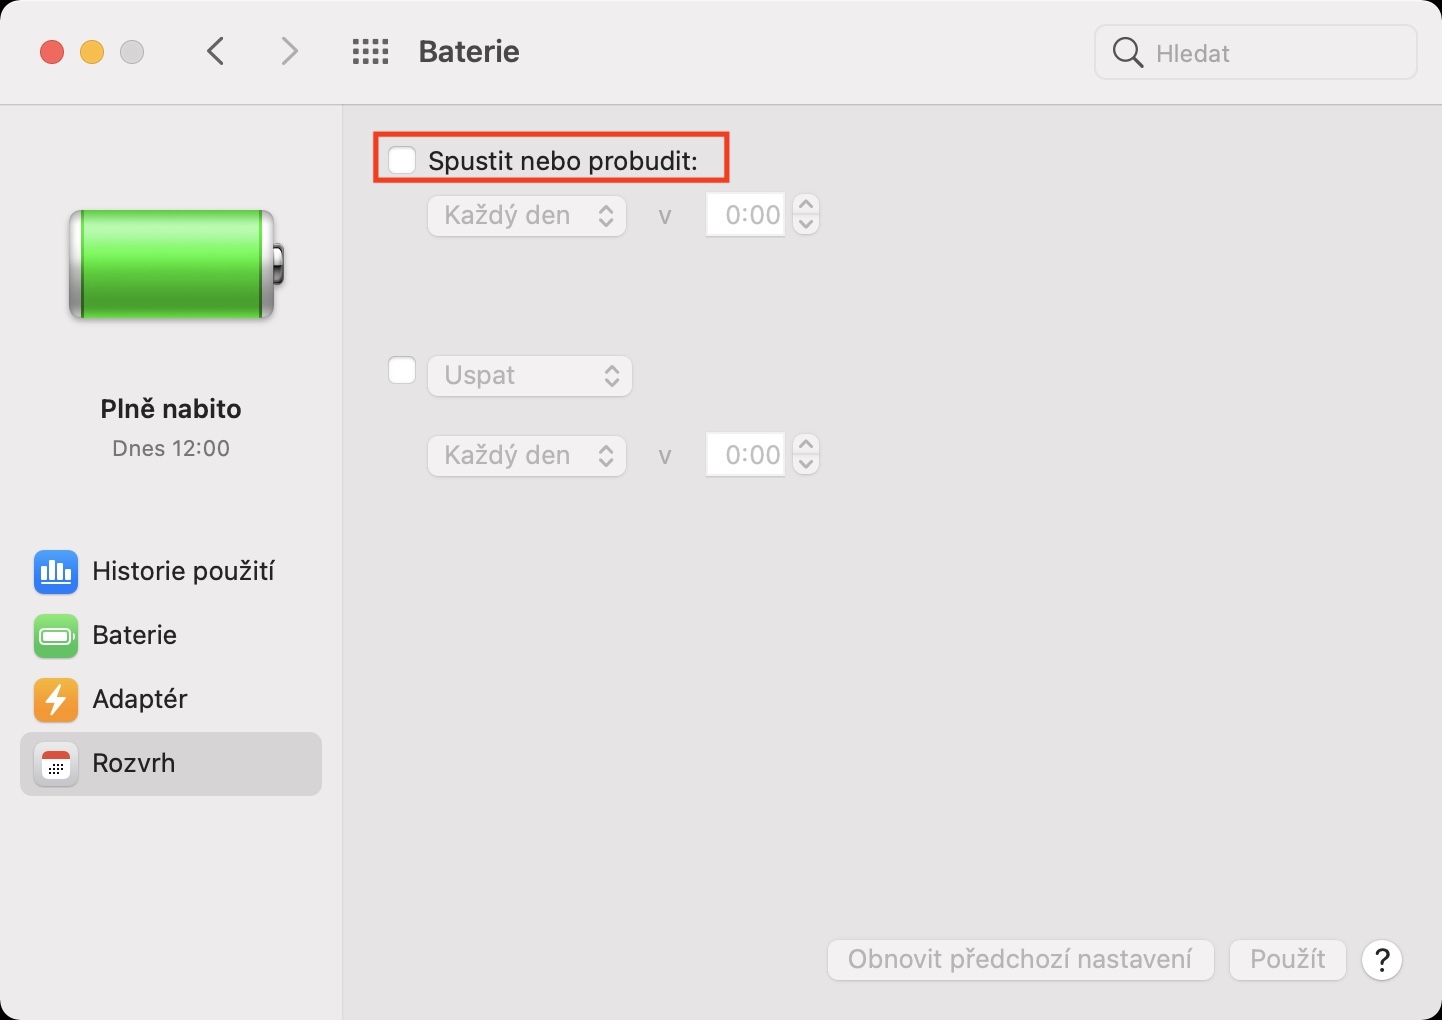Click the Použít button

pos(1287,960)
